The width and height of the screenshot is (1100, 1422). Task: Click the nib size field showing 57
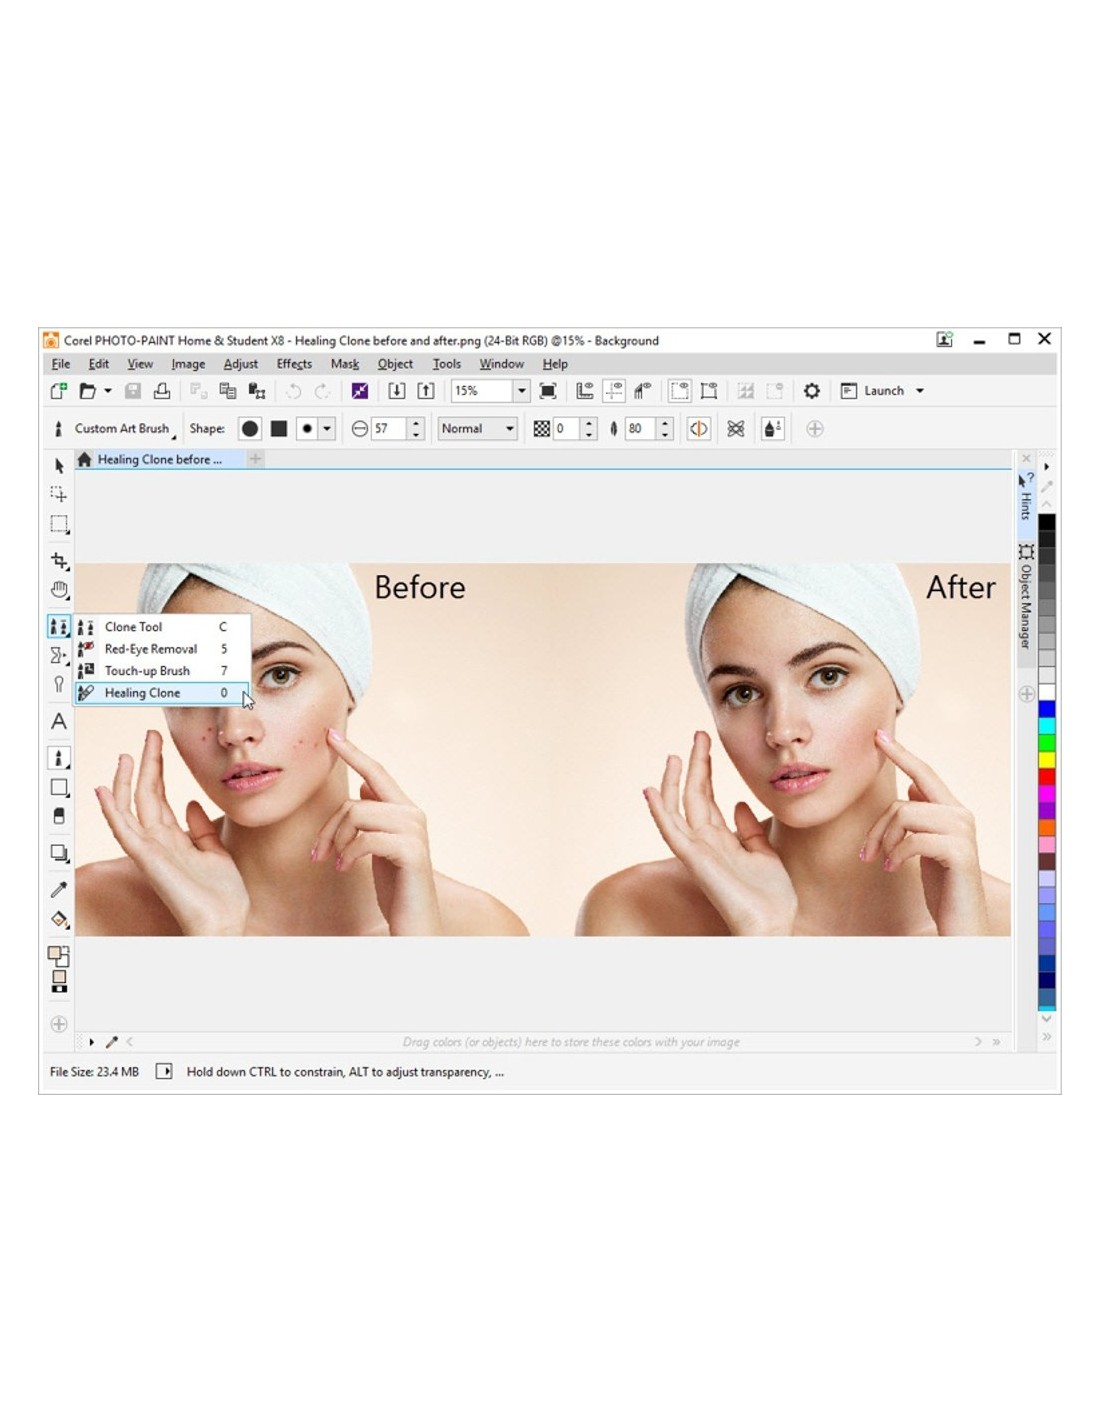point(388,429)
